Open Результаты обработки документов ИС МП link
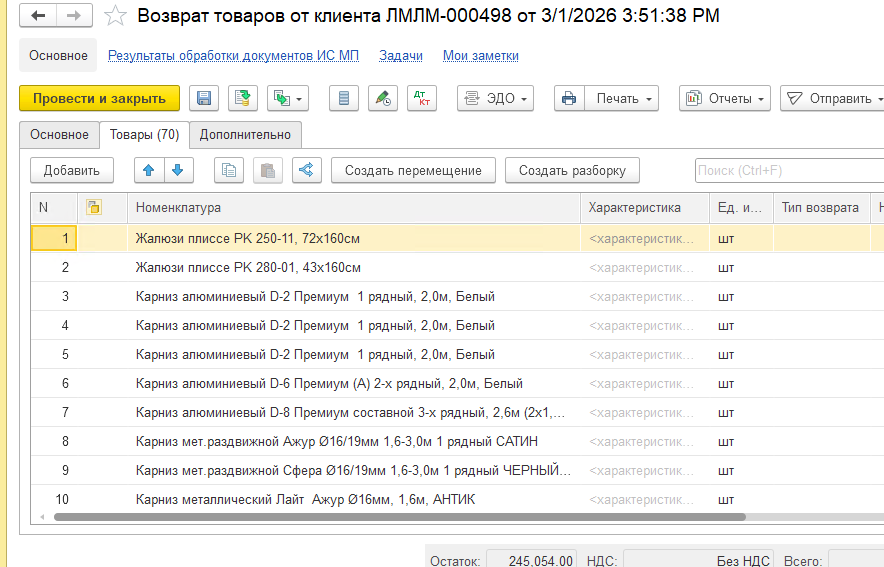Screen dimensions: 884x567 (233, 56)
